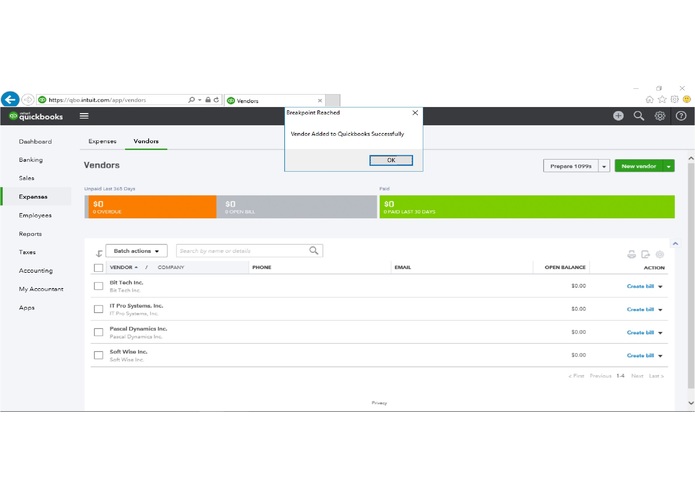Open Accounting in the left sidebar

click(x=35, y=271)
